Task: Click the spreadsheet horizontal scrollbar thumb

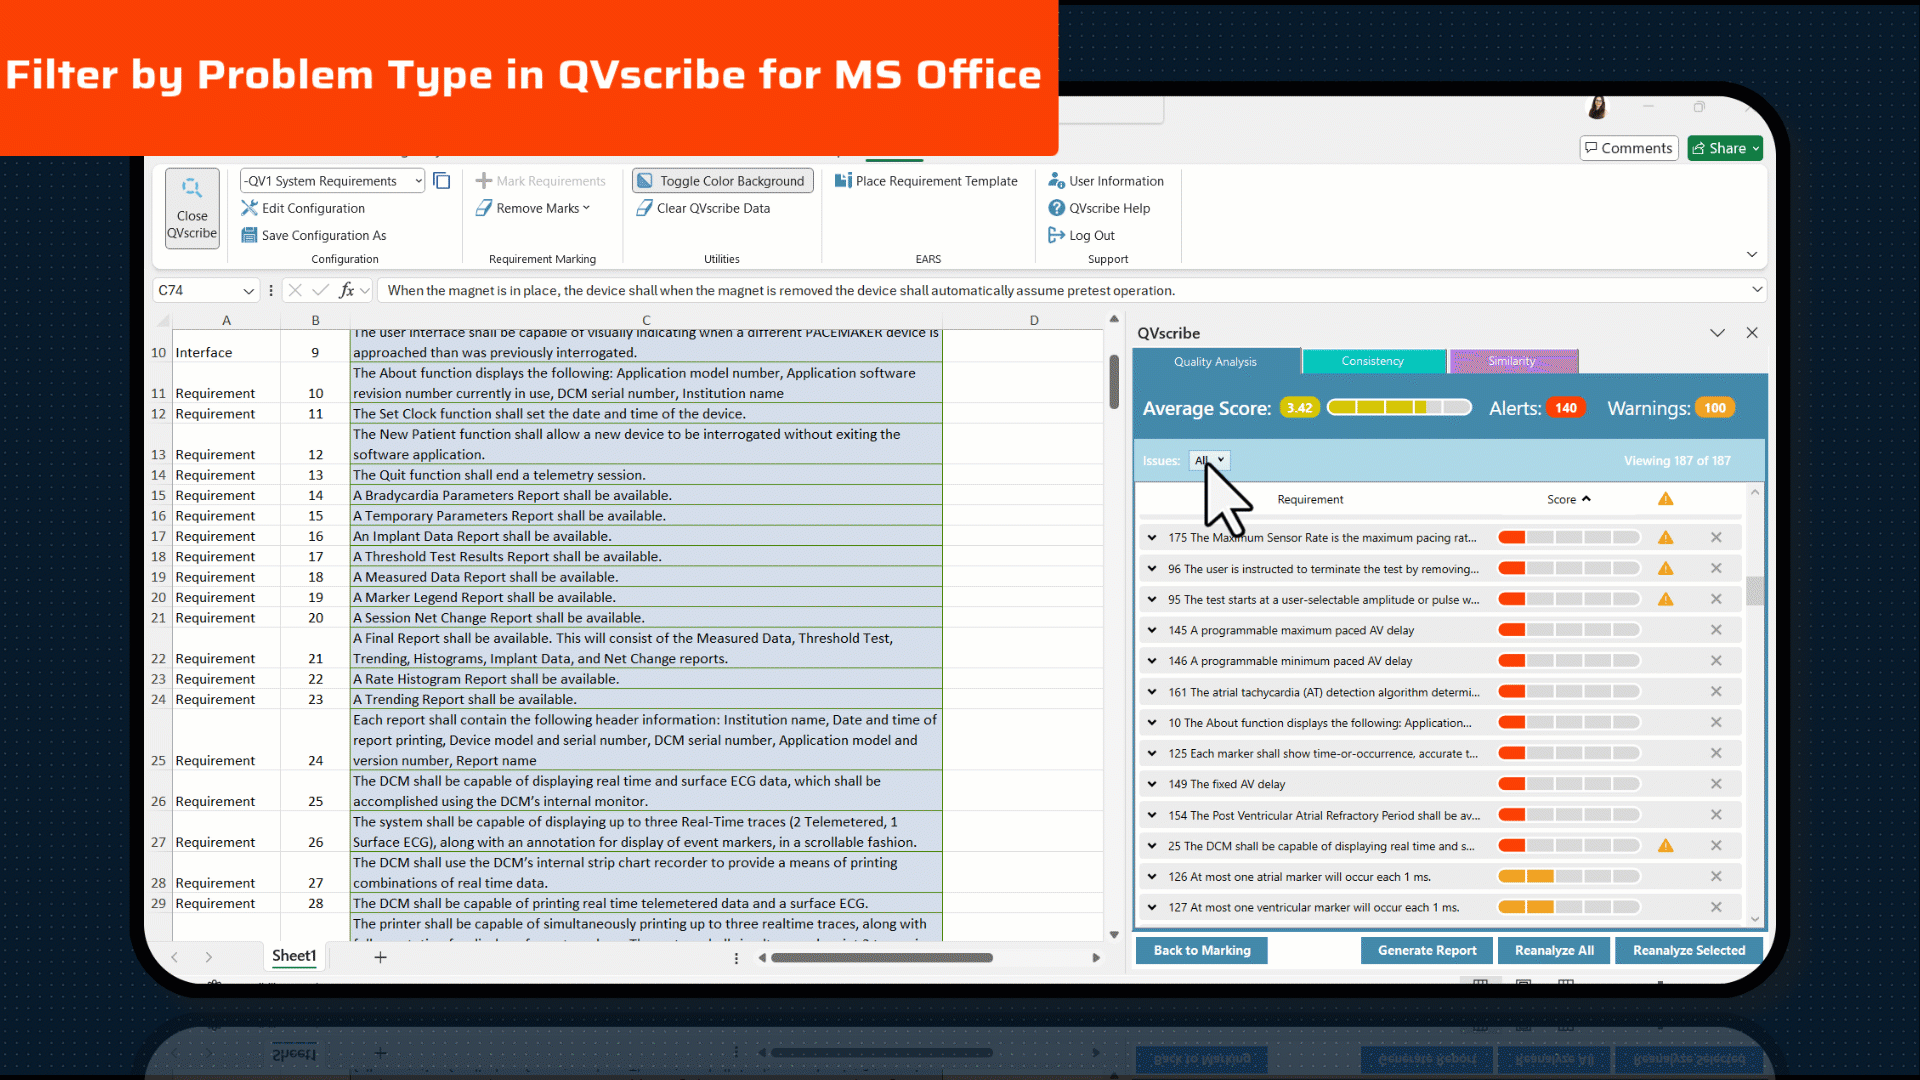Action: [x=882, y=958]
